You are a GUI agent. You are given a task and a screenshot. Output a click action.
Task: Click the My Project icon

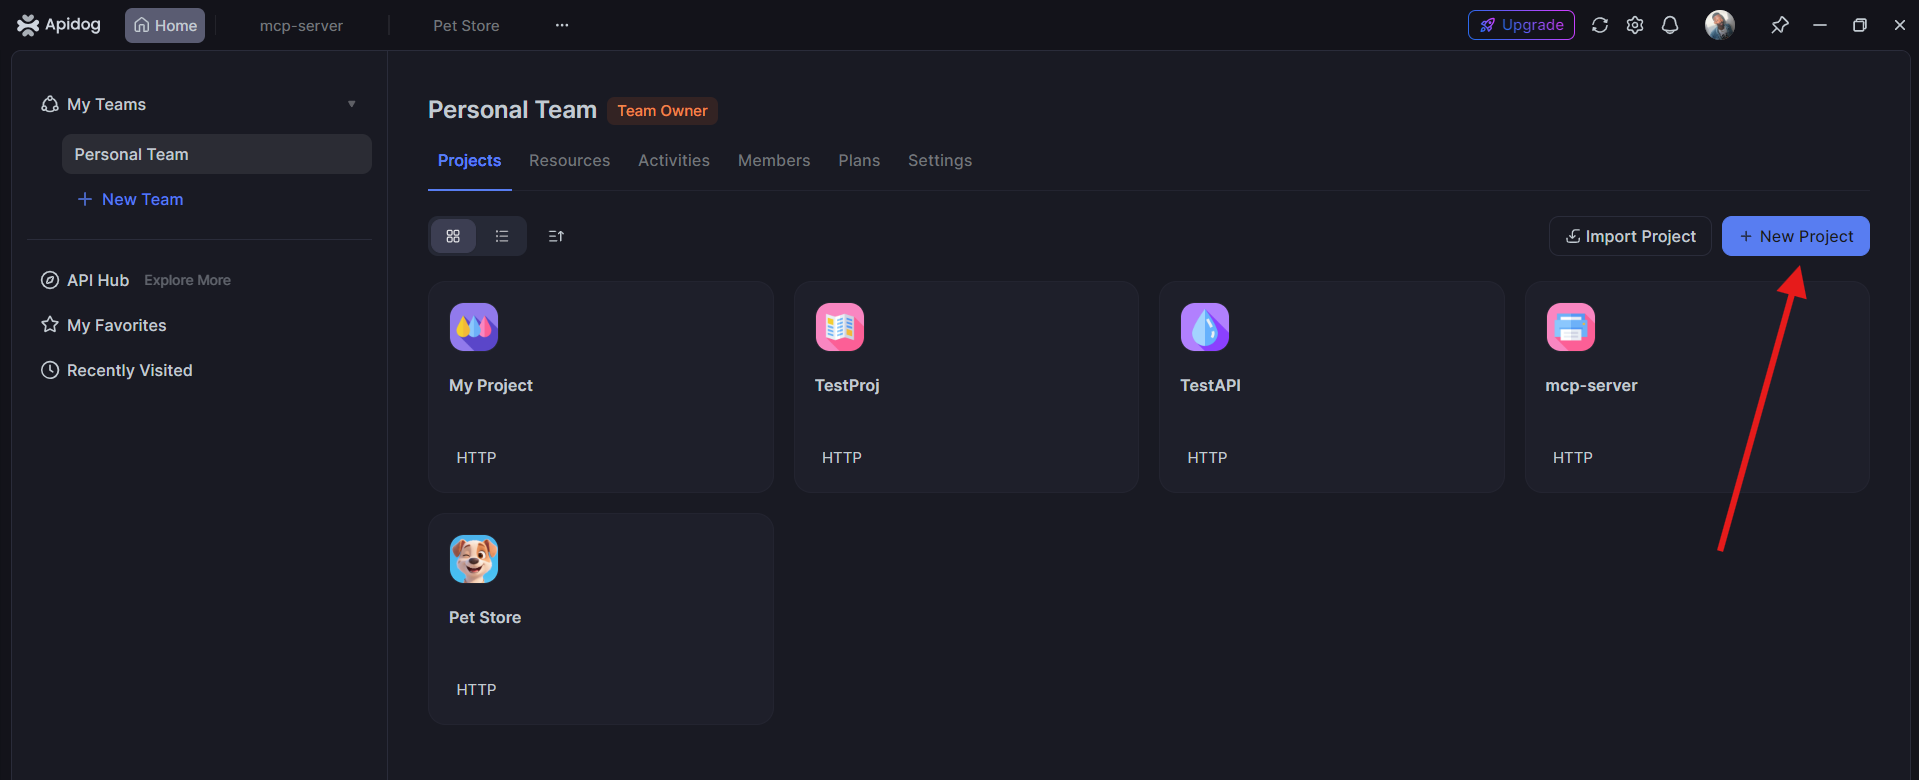pos(474,327)
